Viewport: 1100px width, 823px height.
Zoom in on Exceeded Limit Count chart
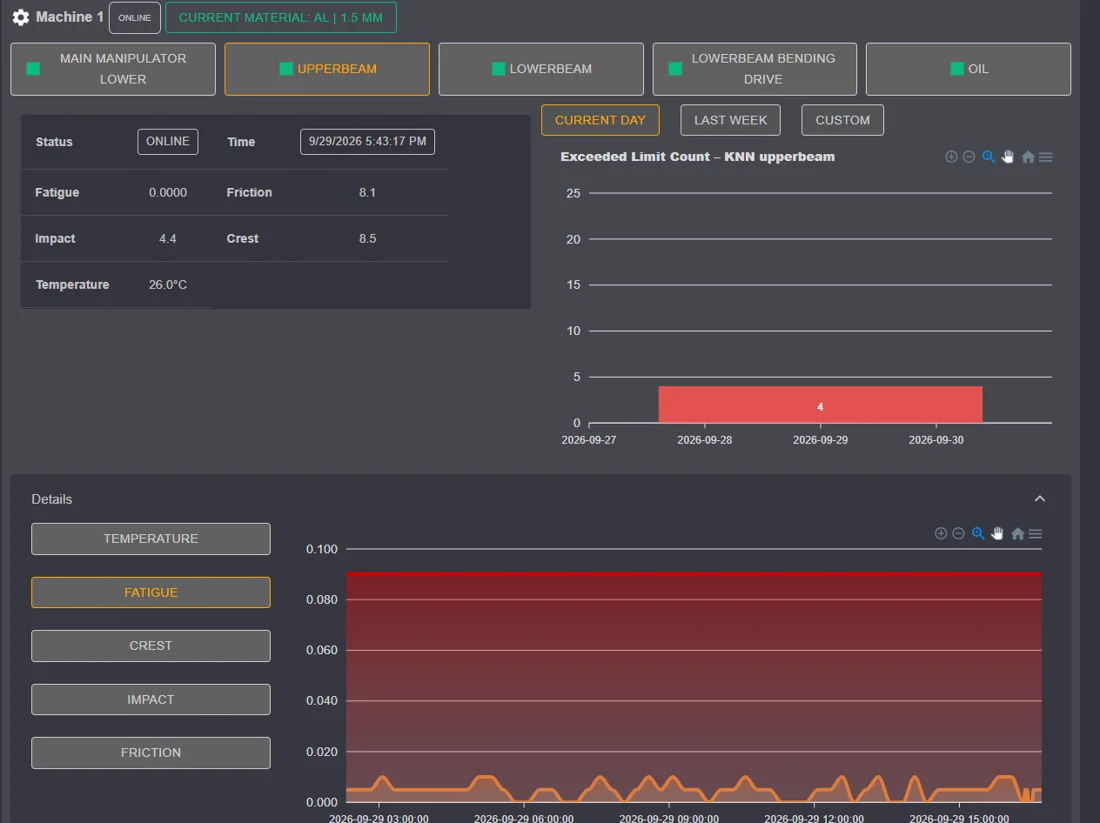click(951, 157)
